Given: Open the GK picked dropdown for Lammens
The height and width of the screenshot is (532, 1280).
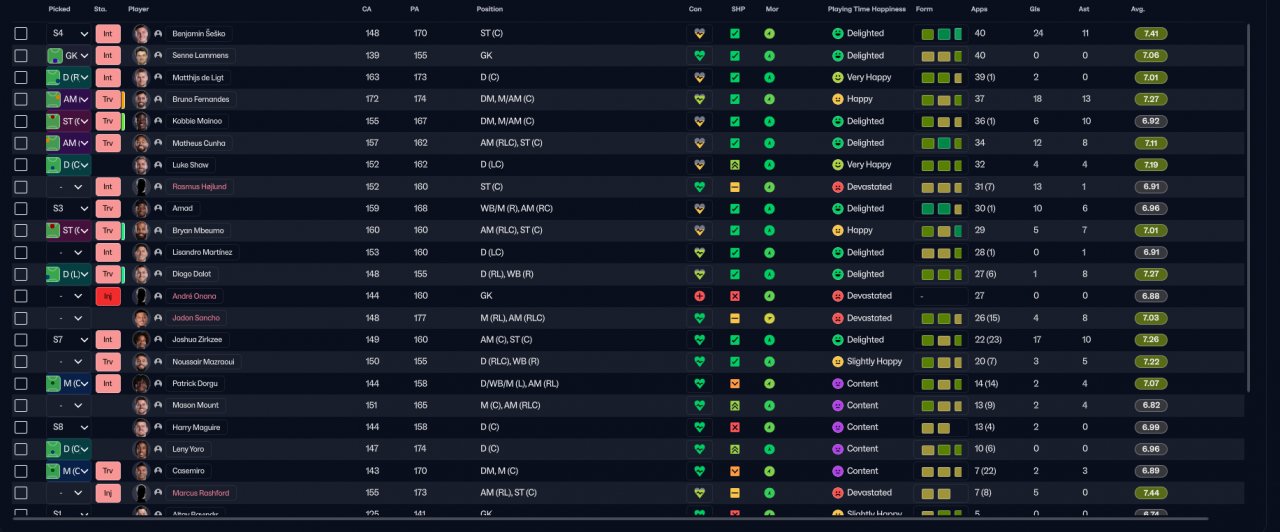Looking at the screenshot, I should pos(68,55).
